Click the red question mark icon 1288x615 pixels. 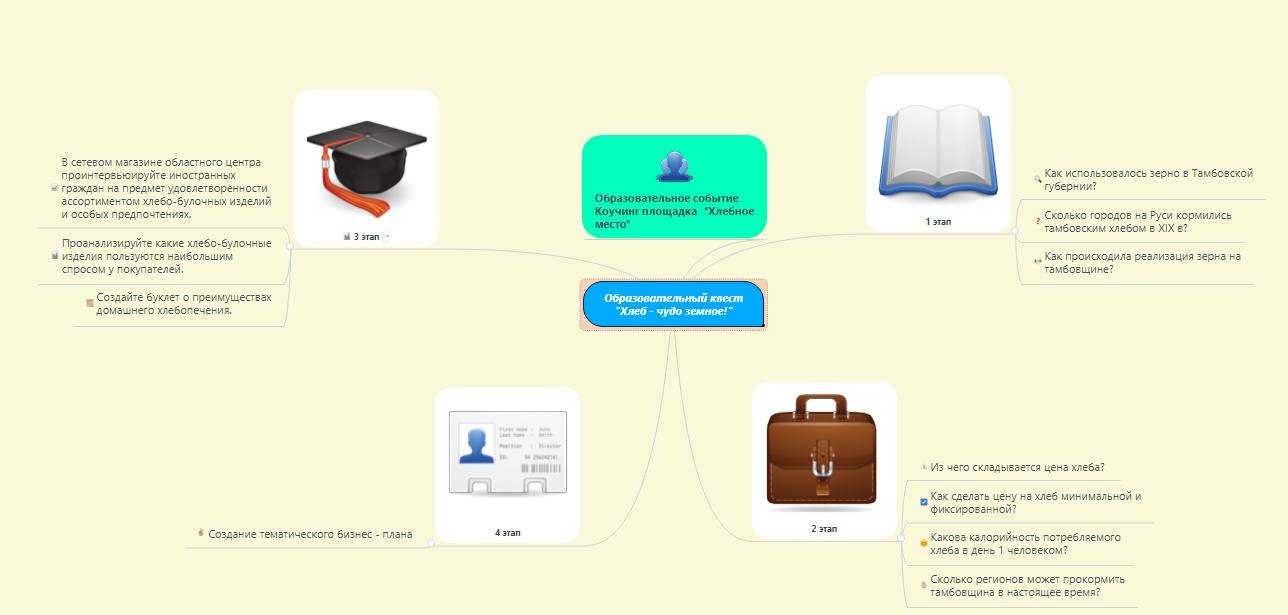tap(1037, 221)
